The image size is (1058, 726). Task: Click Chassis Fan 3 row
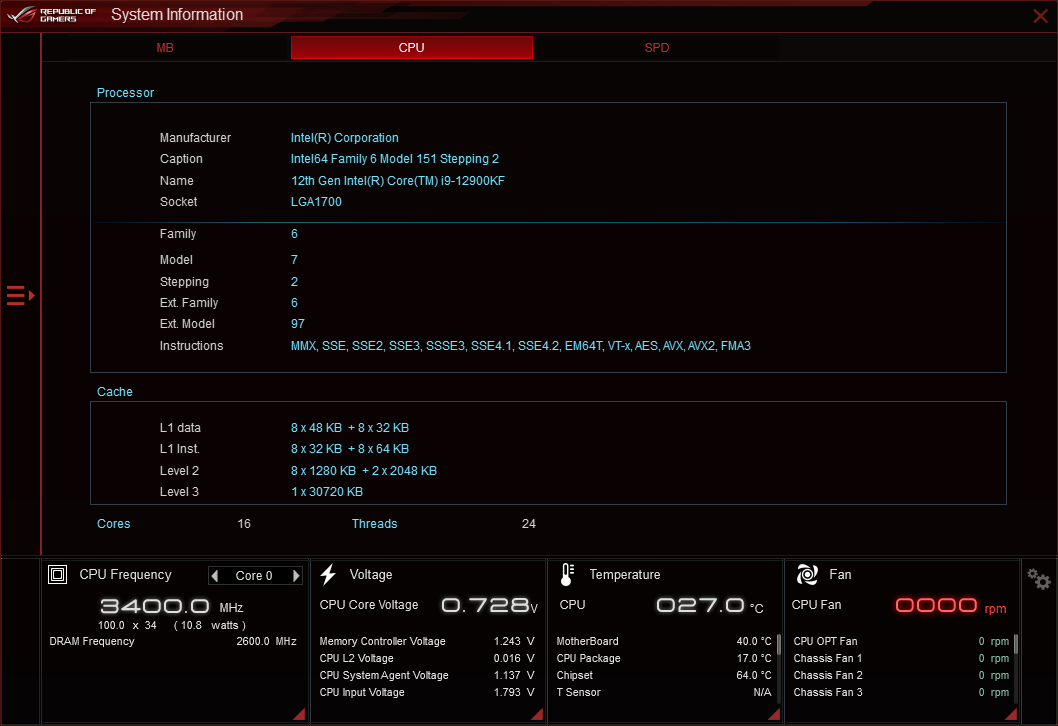[901, 692]
